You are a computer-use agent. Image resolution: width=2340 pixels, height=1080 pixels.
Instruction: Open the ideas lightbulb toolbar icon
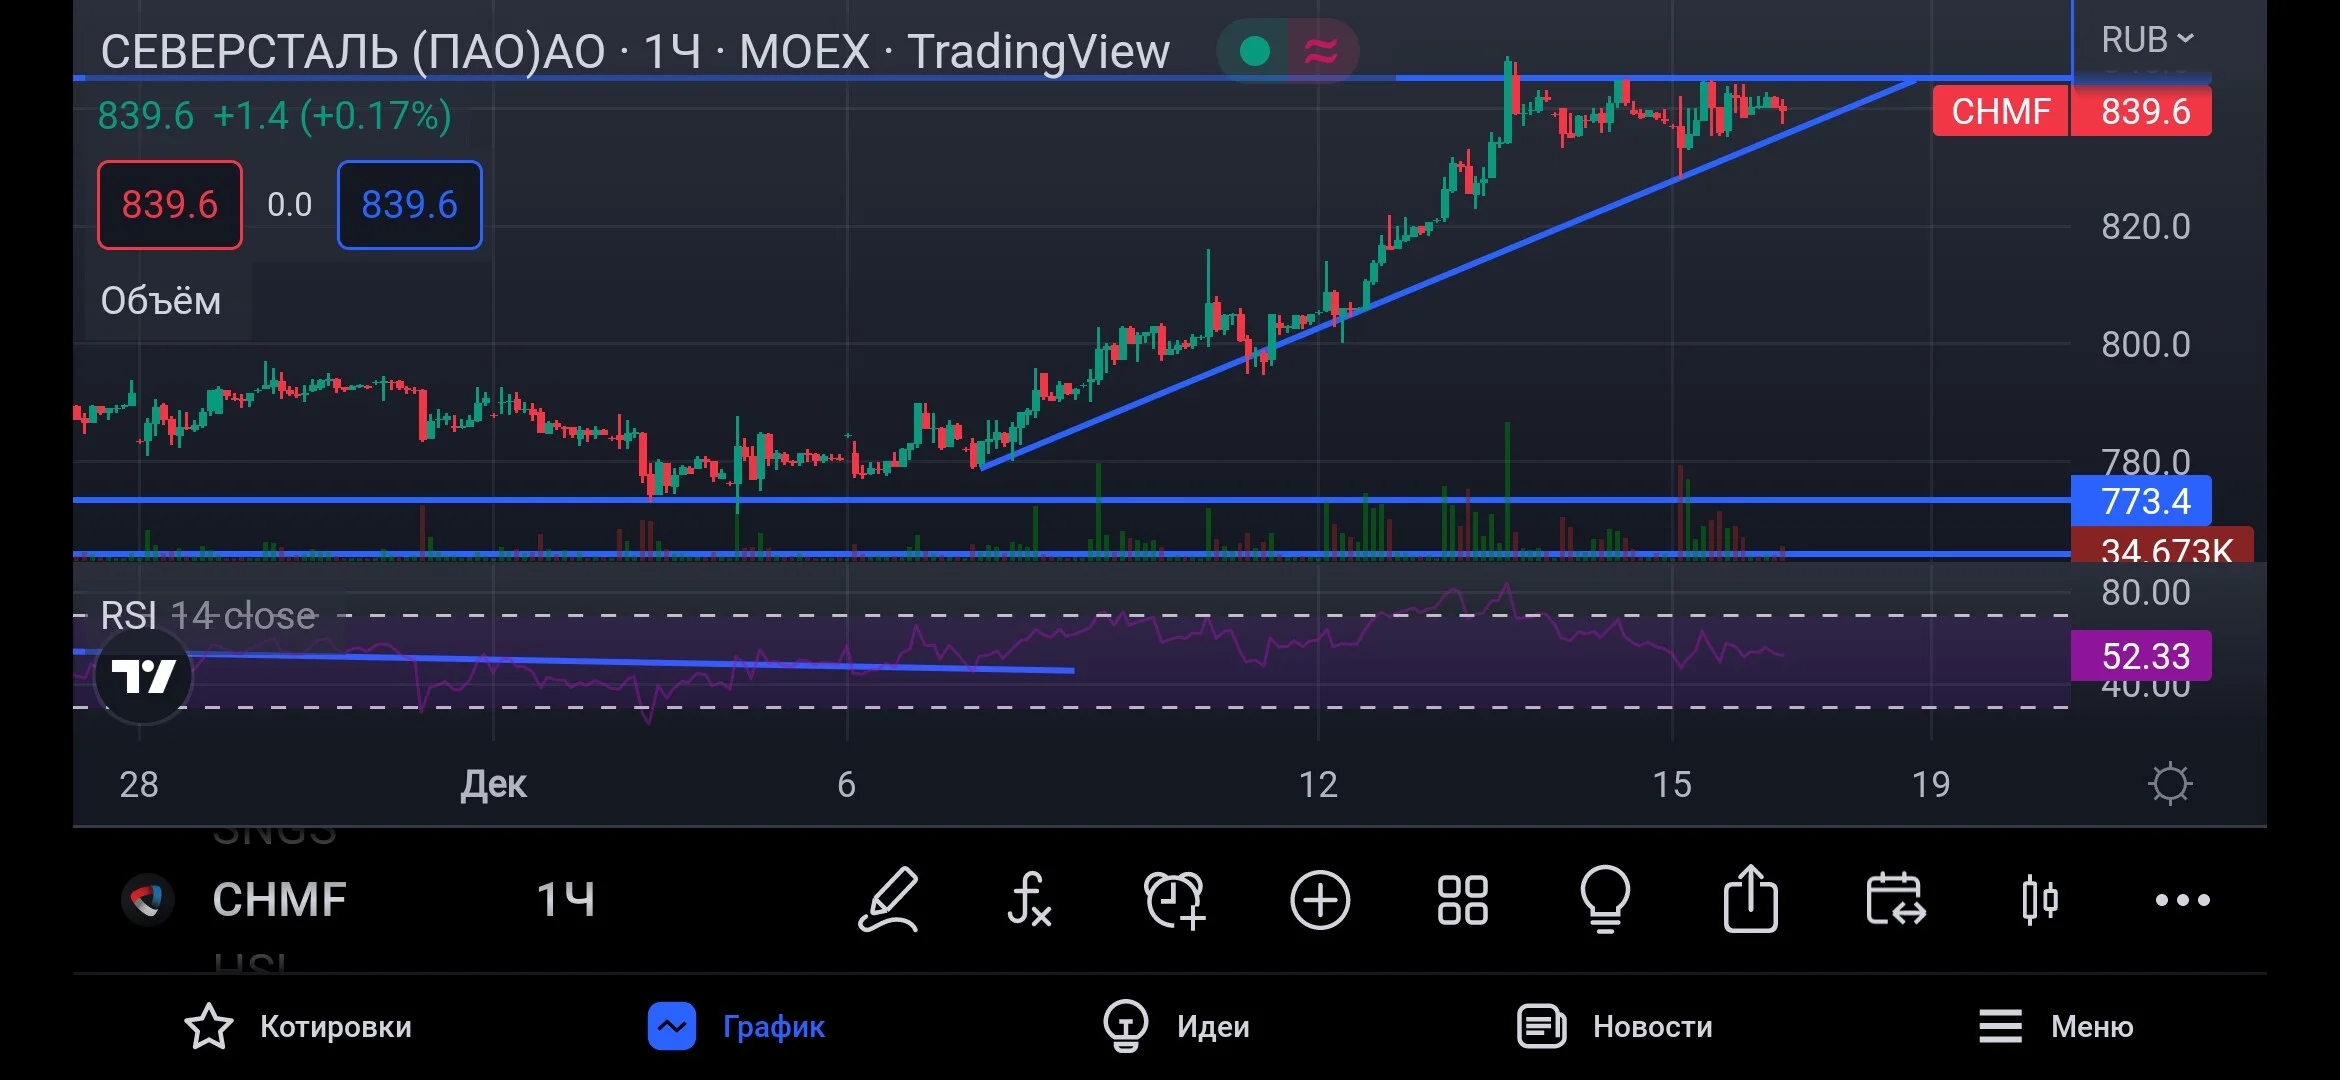coord(1605,900)
